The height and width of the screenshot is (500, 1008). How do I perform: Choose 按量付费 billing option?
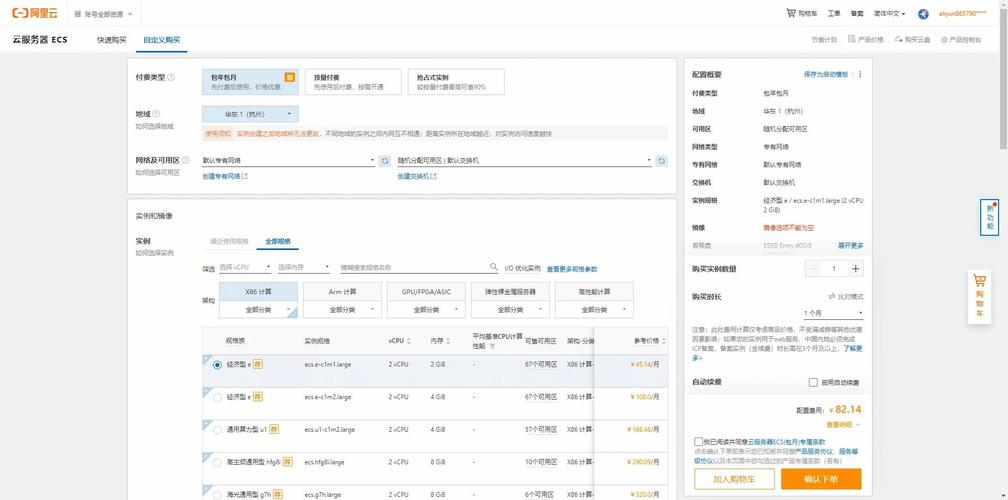click(353, 82)
